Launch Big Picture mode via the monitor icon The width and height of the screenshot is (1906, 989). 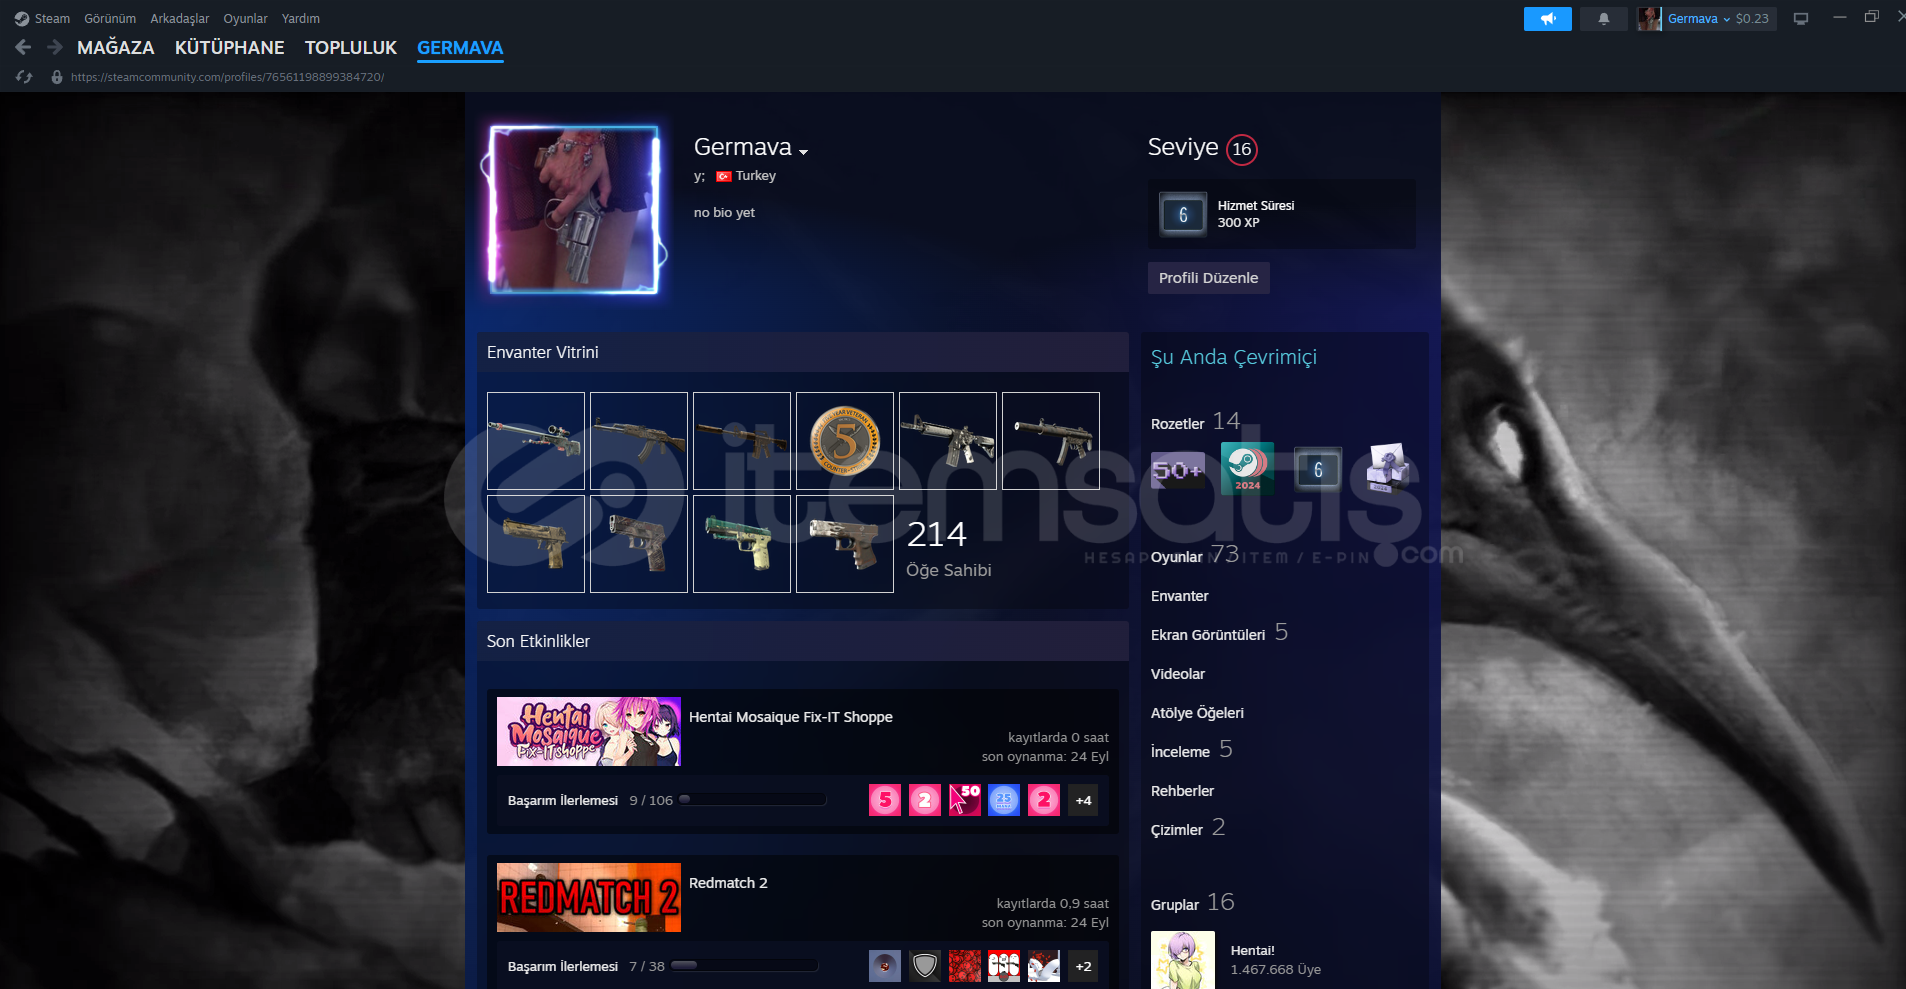(x=1801, y=19)
